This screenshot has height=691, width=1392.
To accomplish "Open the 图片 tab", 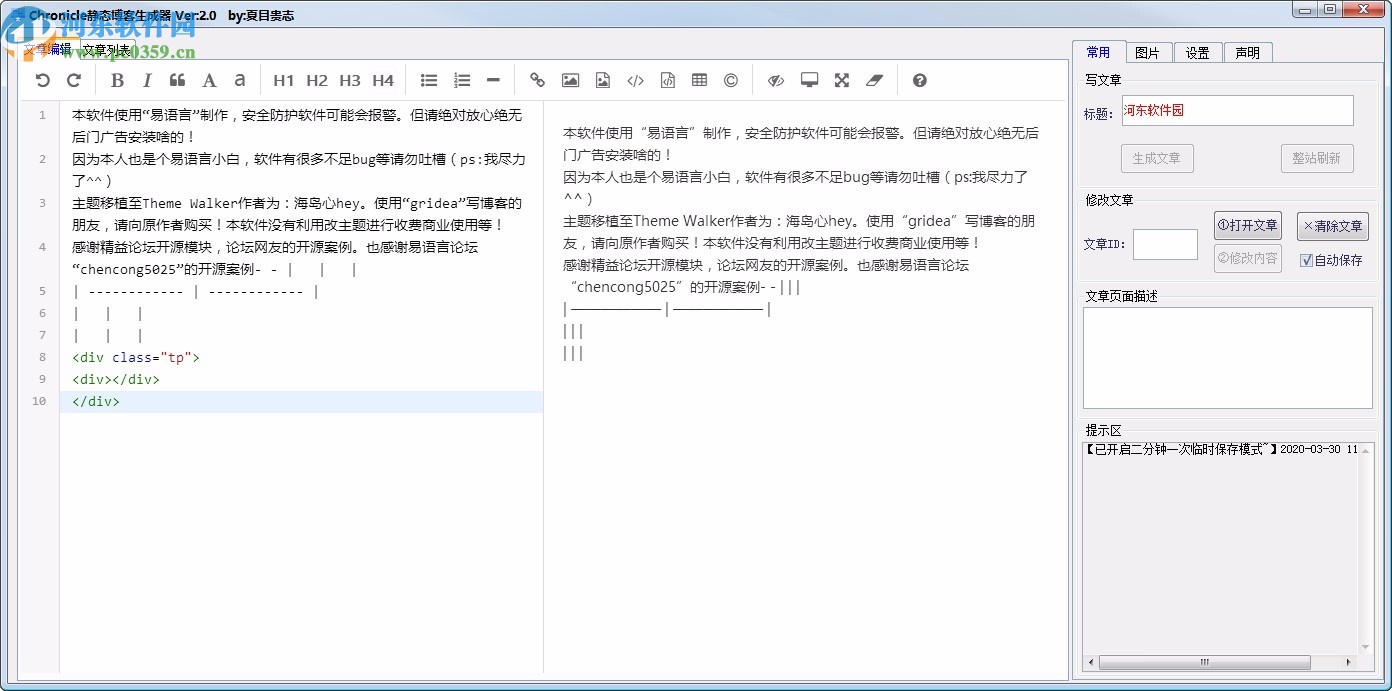I will [1148, 53].
